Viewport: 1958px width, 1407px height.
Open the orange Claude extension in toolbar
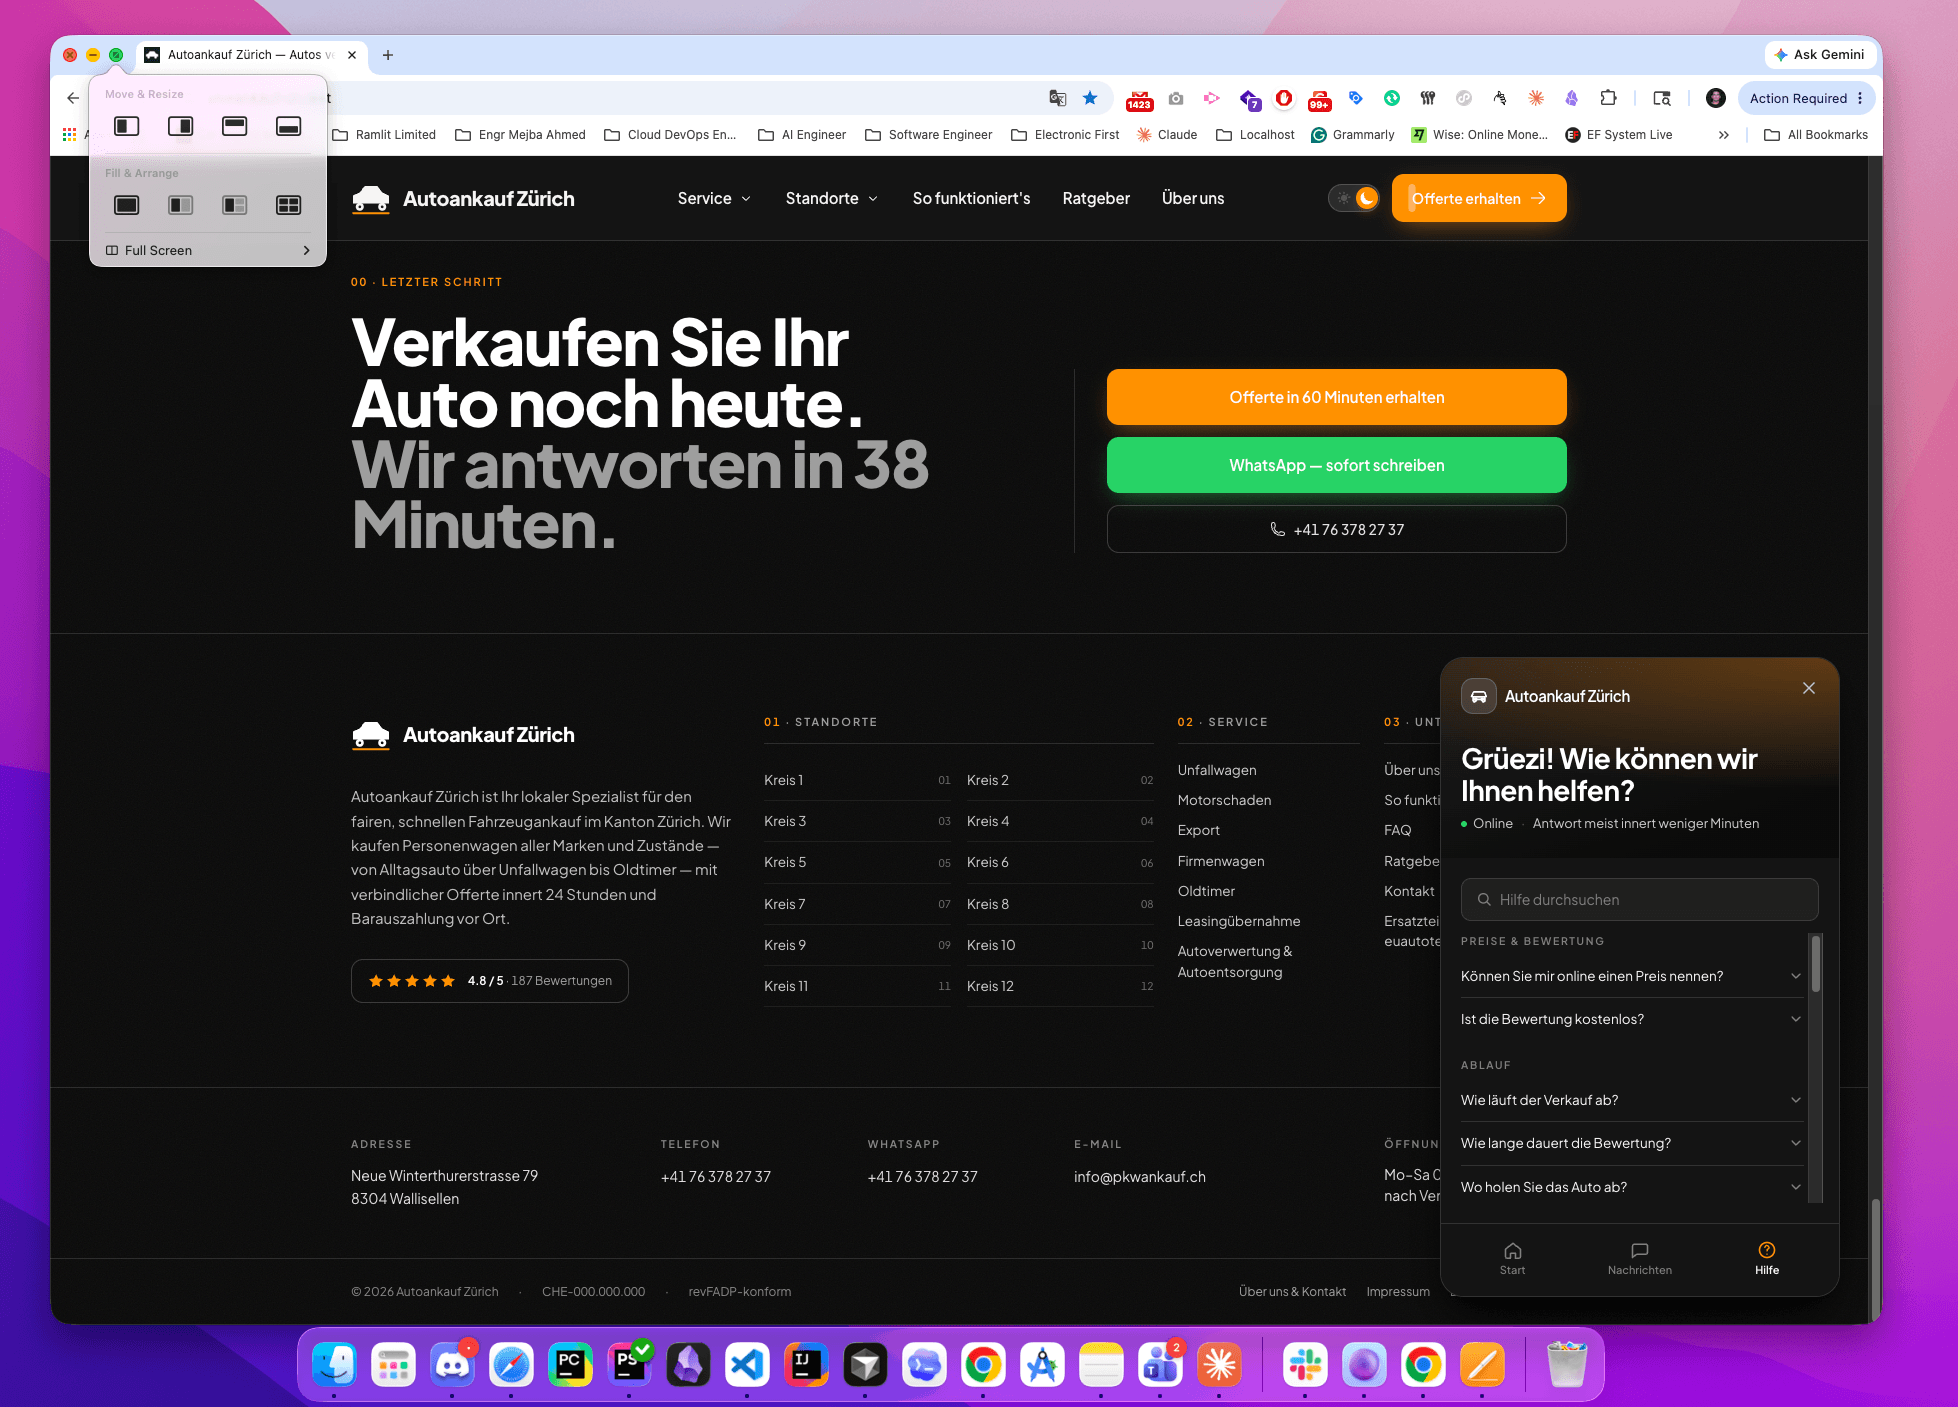pos(1536,98)
